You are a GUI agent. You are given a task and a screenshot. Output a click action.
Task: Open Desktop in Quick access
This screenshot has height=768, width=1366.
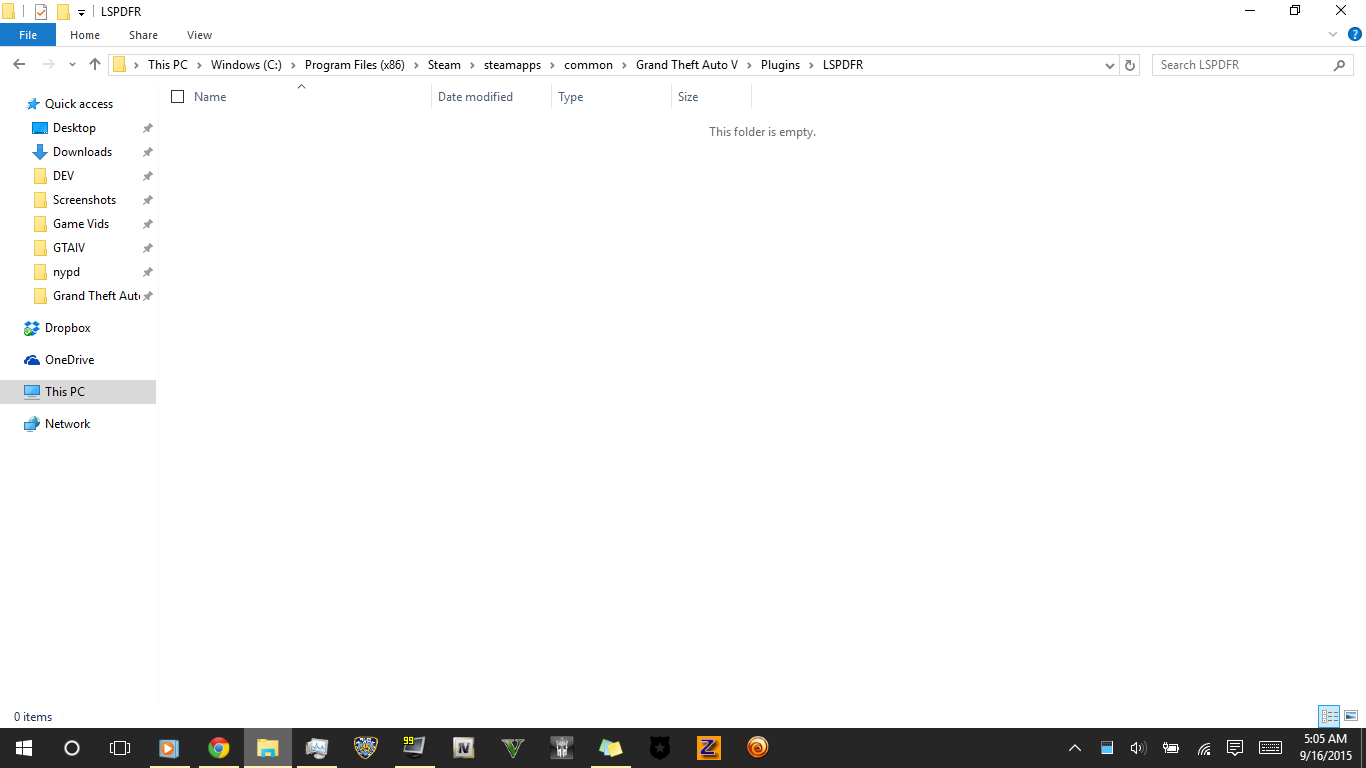74,128
